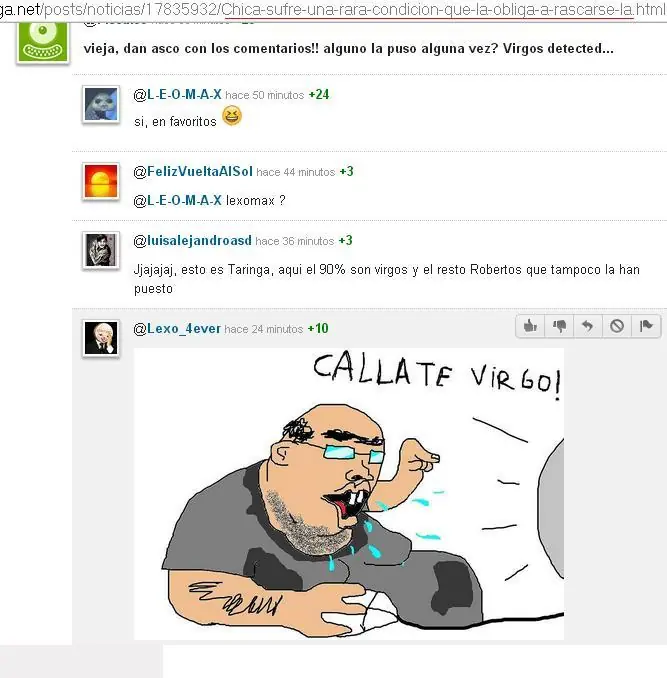Open the @FelizVueltaAlSol profile link

(193, 171)
